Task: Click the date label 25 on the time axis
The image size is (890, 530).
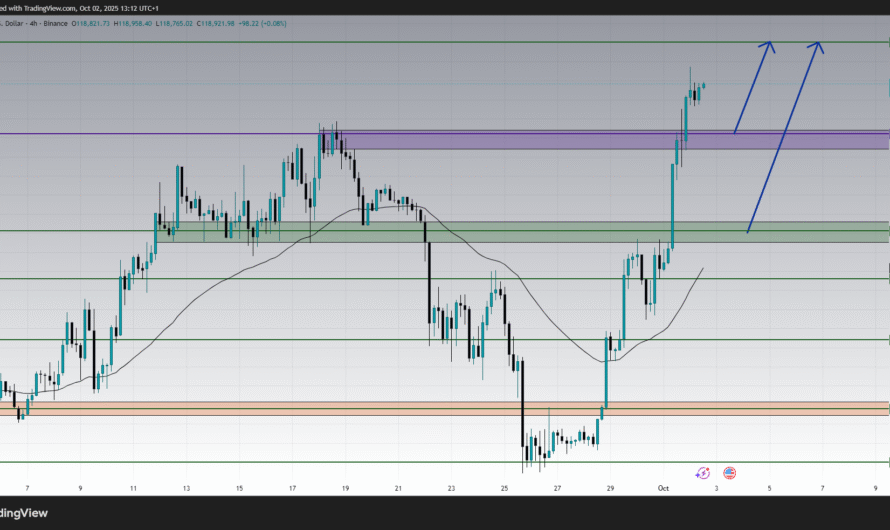Action: pos(504,488)
